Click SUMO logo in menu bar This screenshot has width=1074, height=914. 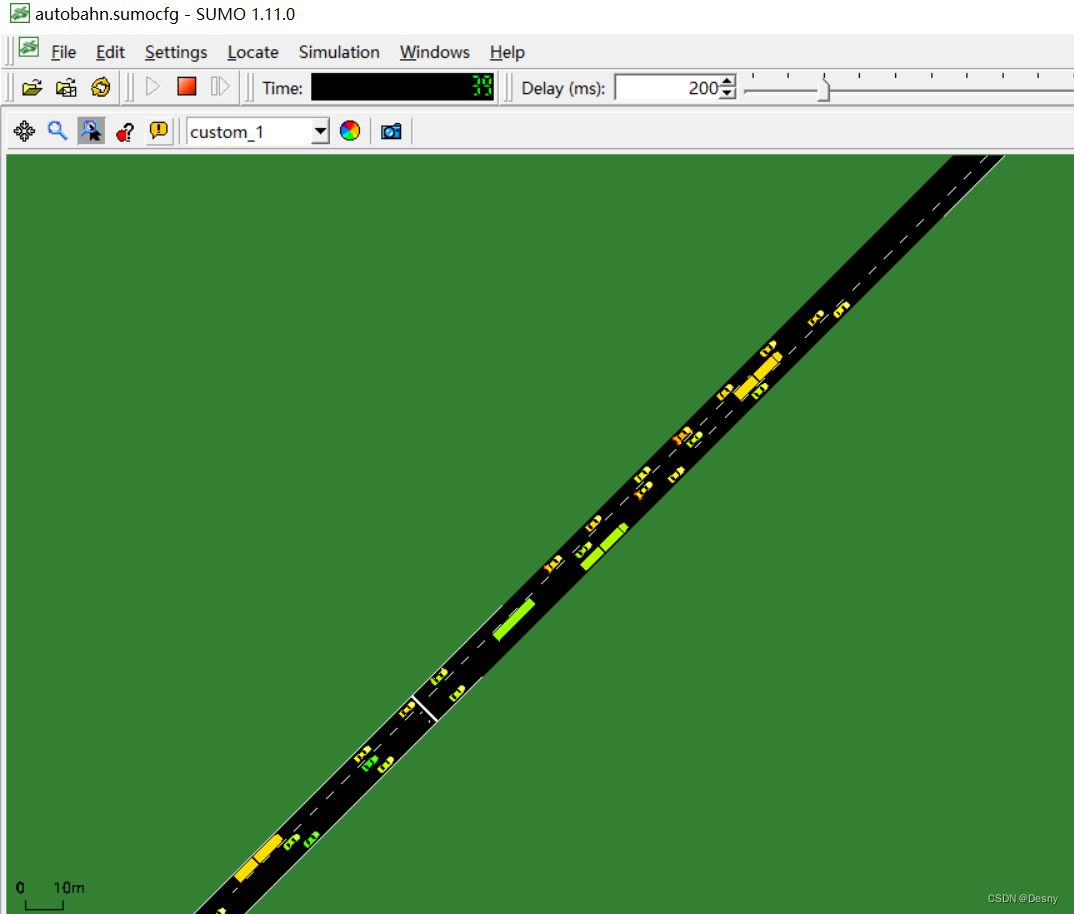29,47
